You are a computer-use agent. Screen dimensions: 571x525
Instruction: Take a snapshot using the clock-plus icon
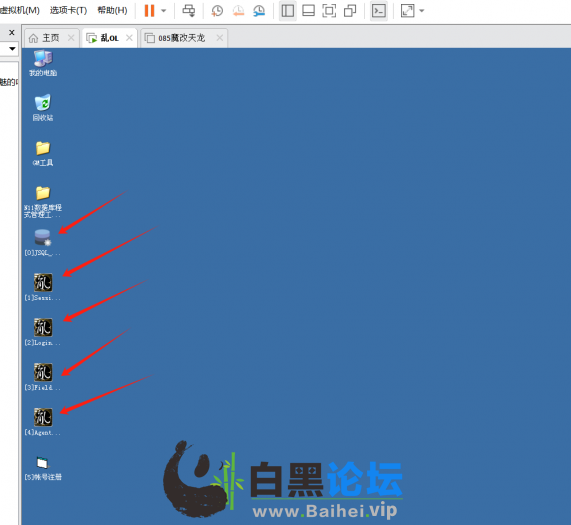point(217,11)
